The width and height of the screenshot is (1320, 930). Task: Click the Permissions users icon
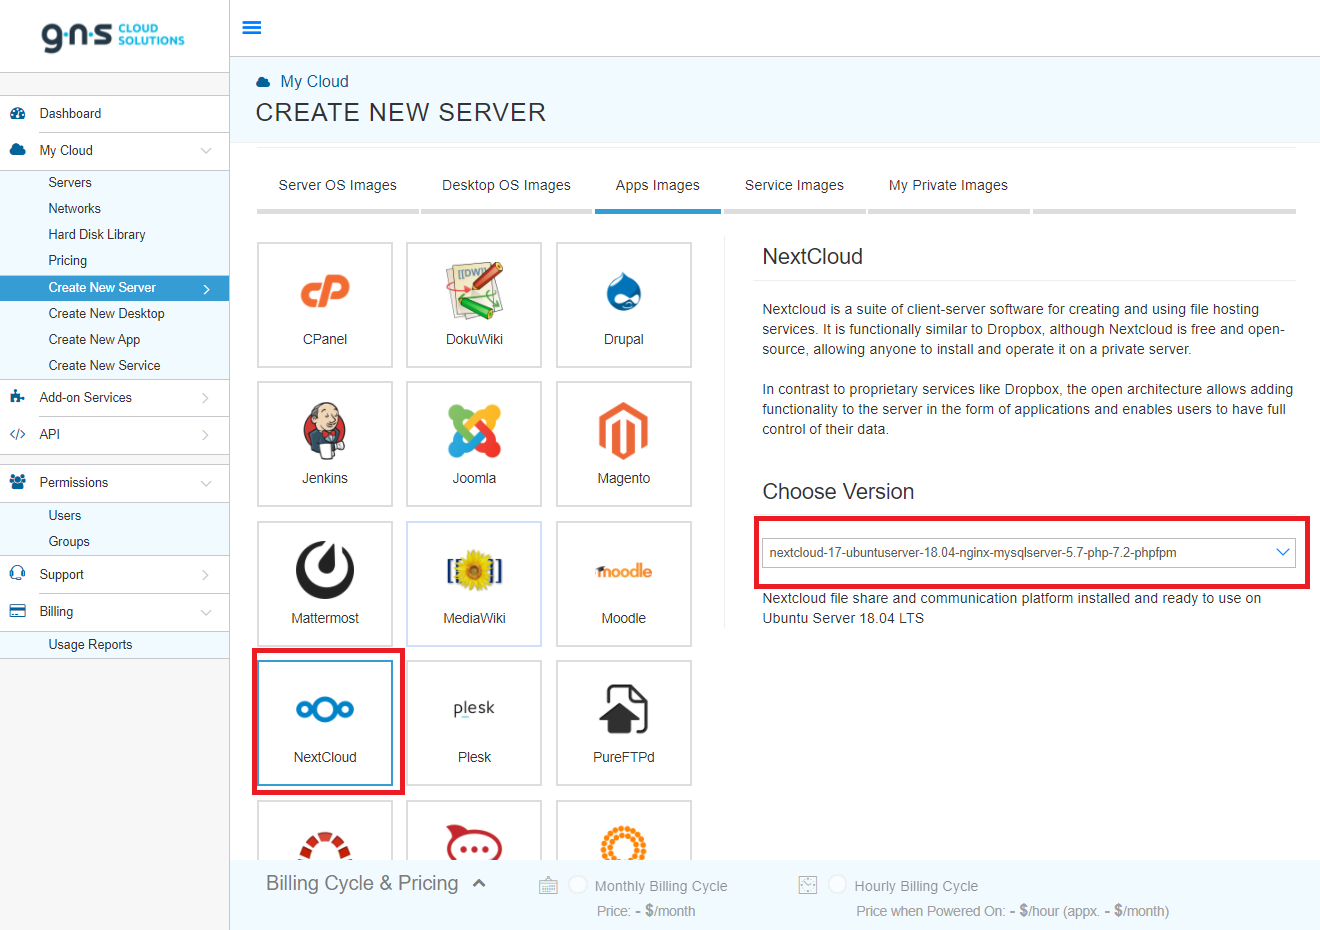(17, 482)
